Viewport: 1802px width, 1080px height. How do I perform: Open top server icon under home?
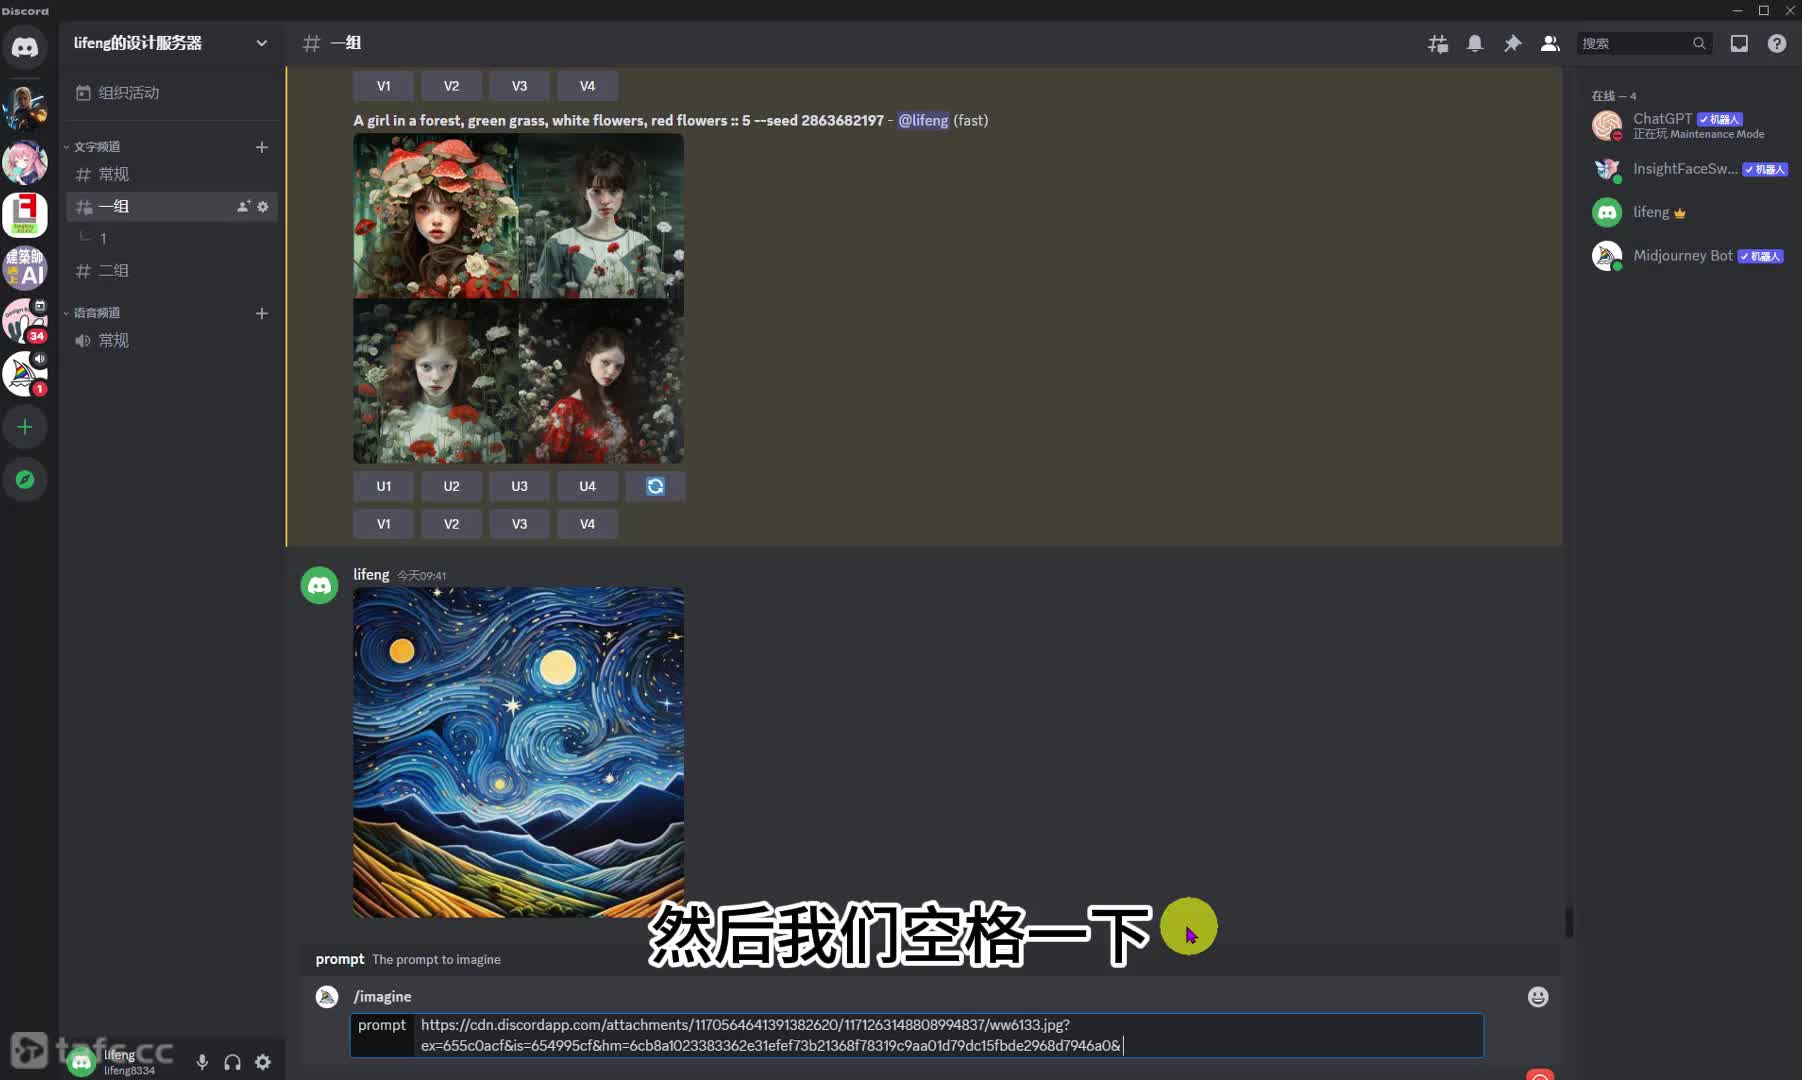(x=25, y=108)
